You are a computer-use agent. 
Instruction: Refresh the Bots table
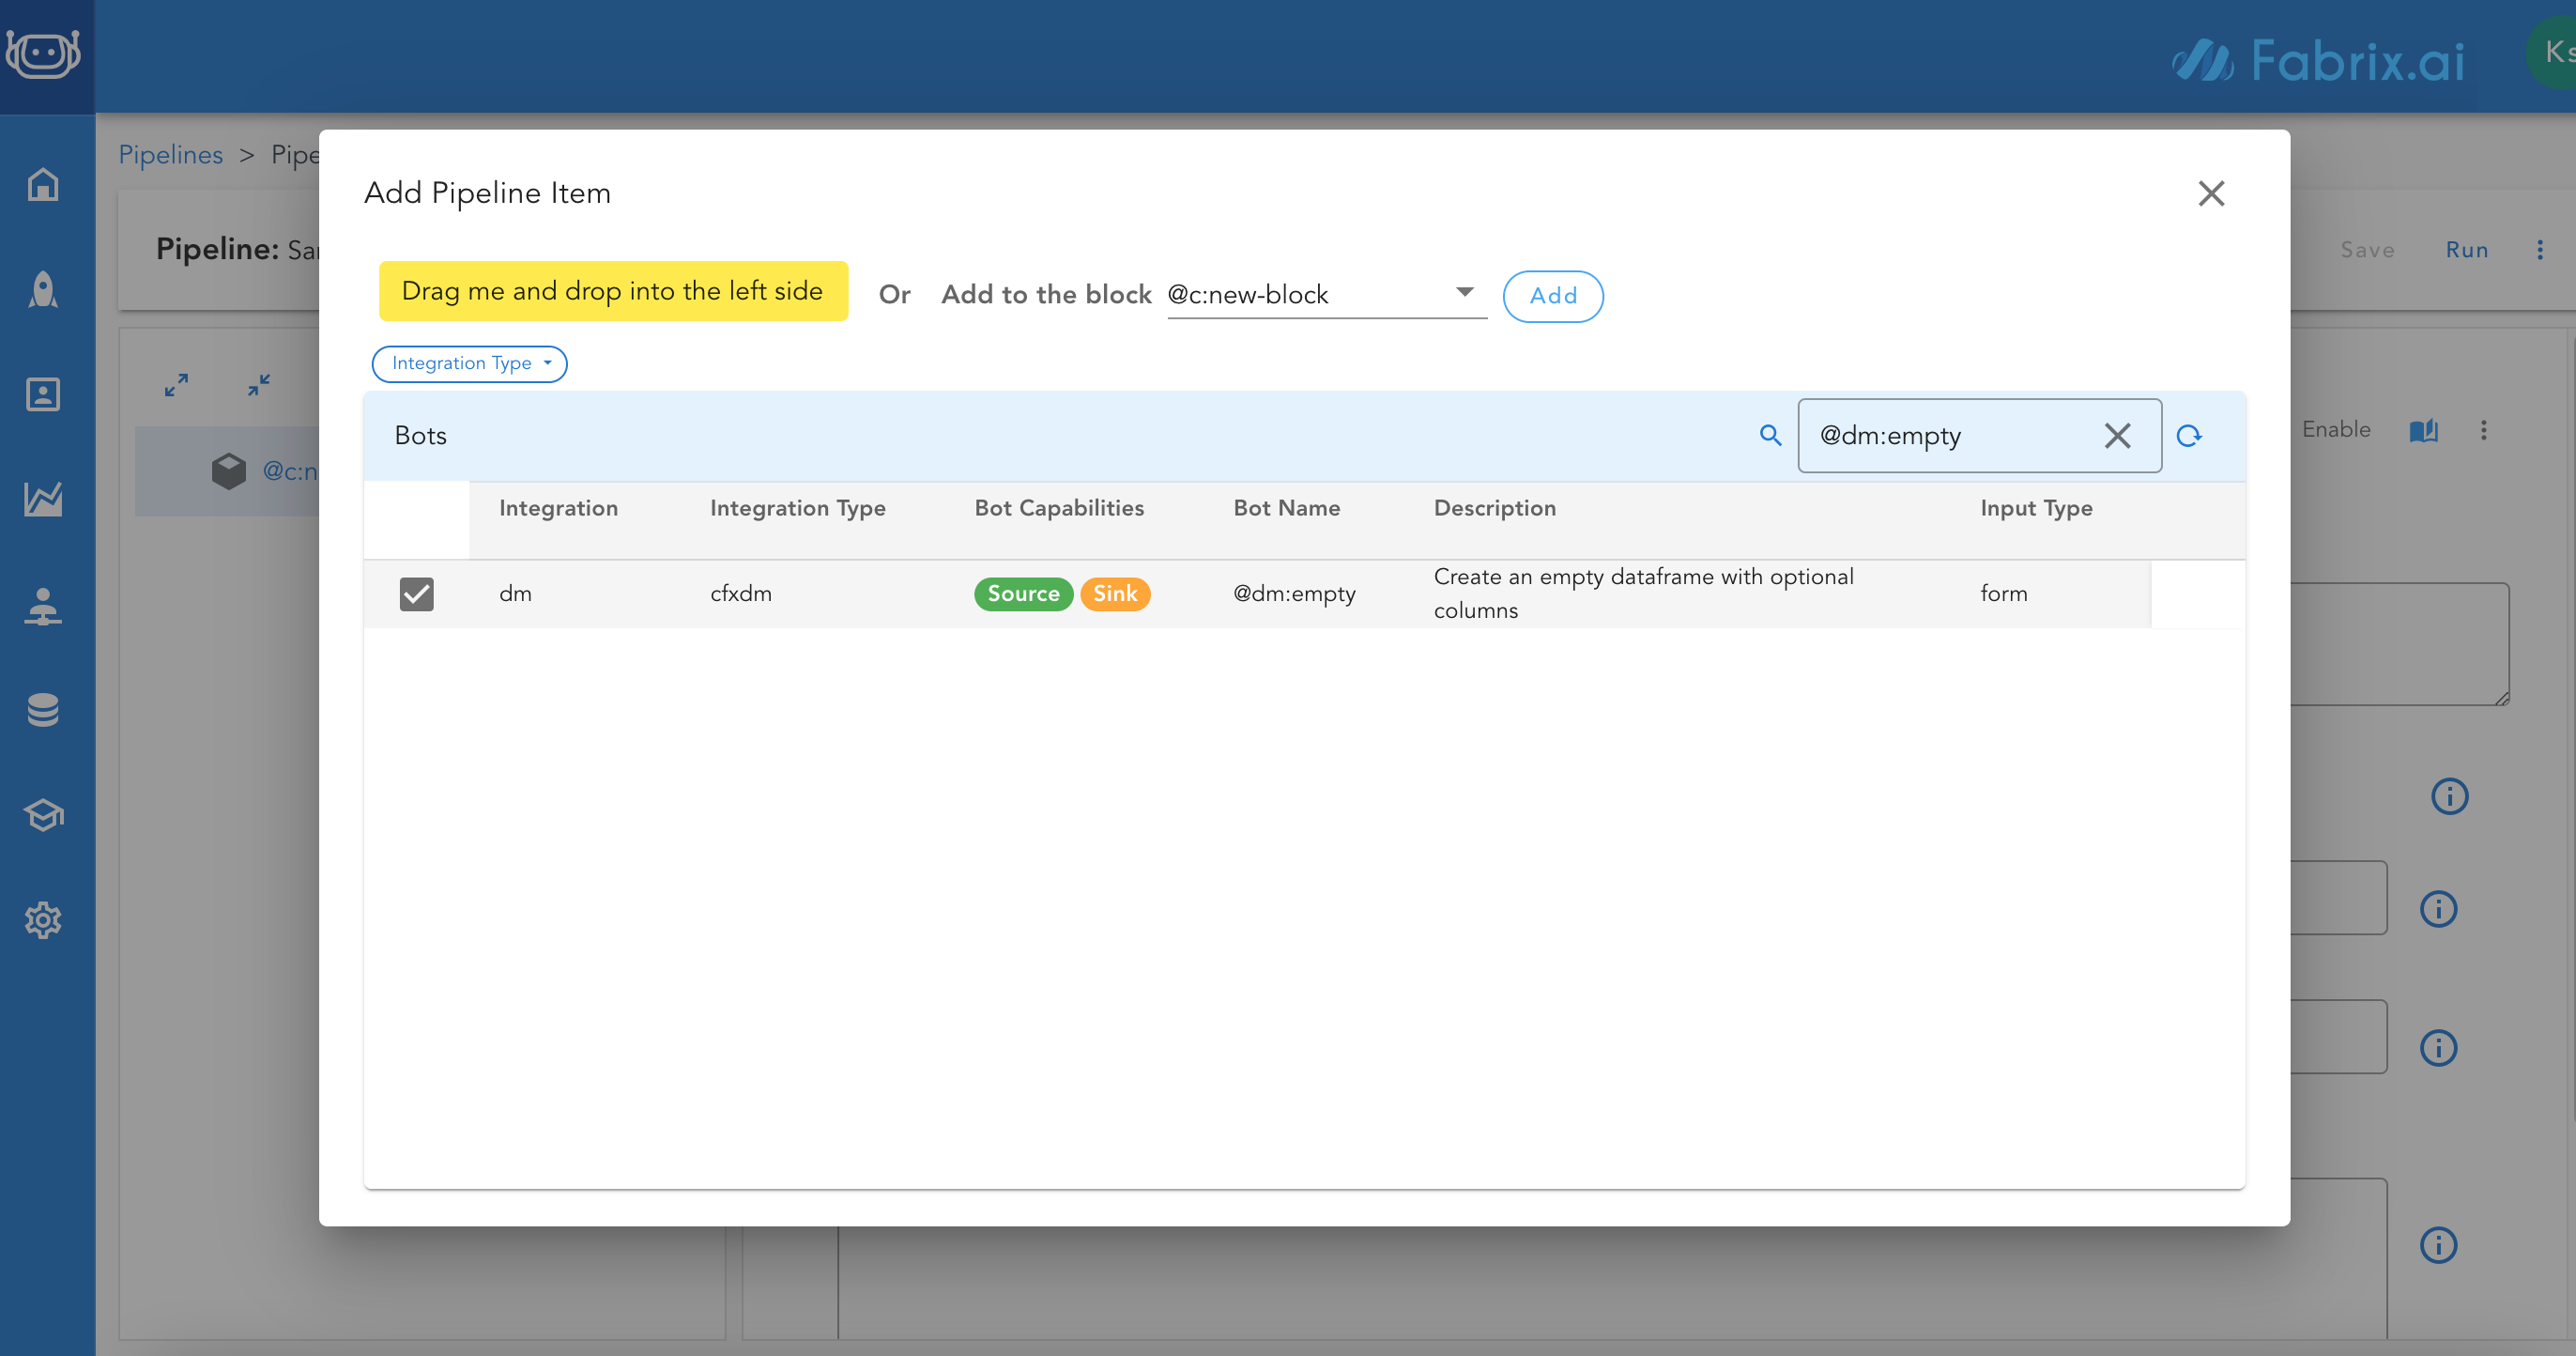click(2189, 435)
